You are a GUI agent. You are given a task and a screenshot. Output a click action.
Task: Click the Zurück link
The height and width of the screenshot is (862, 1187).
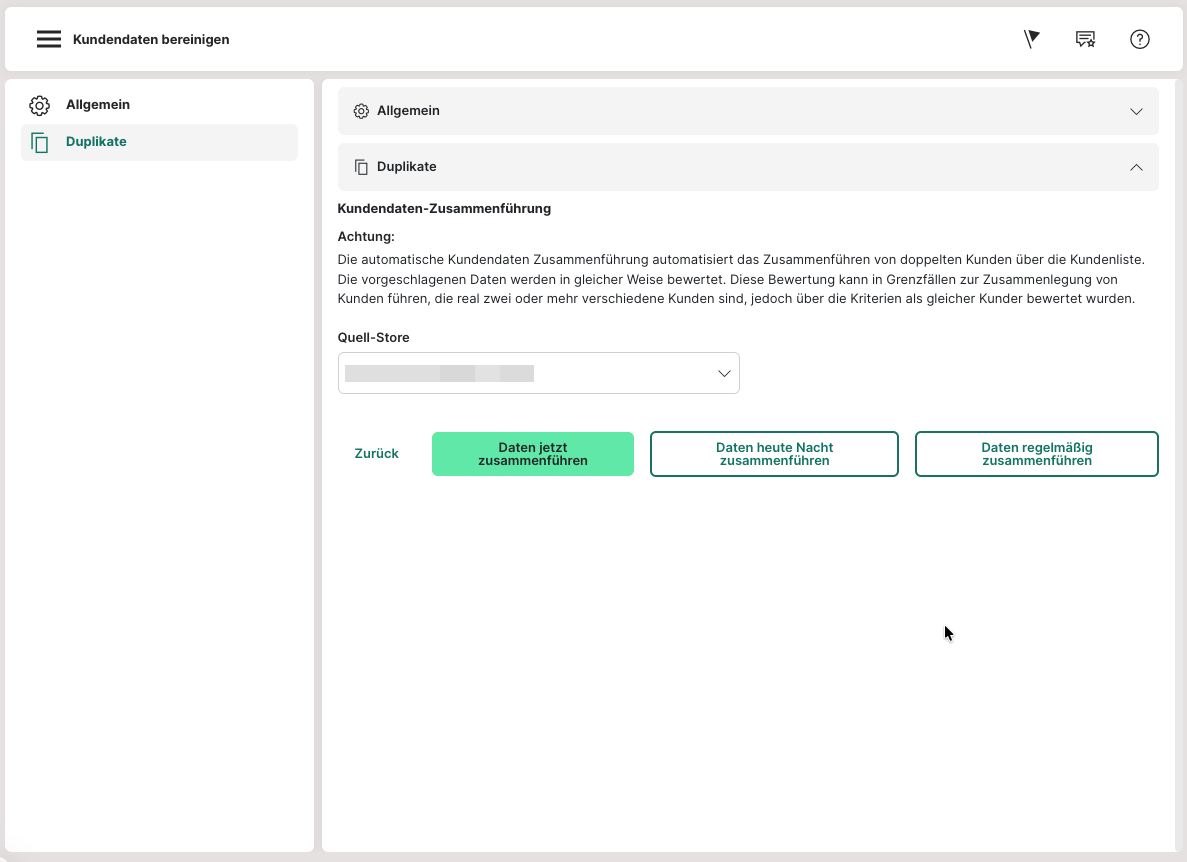point(376,454)
